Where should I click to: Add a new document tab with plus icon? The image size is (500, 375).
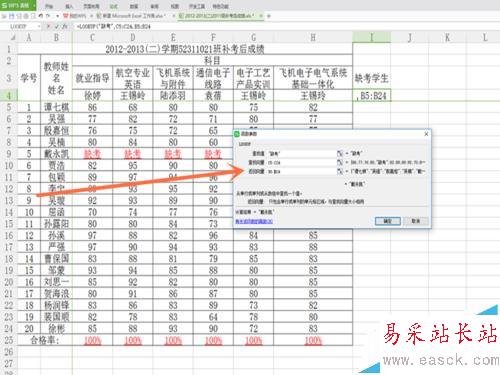(269, 16)
